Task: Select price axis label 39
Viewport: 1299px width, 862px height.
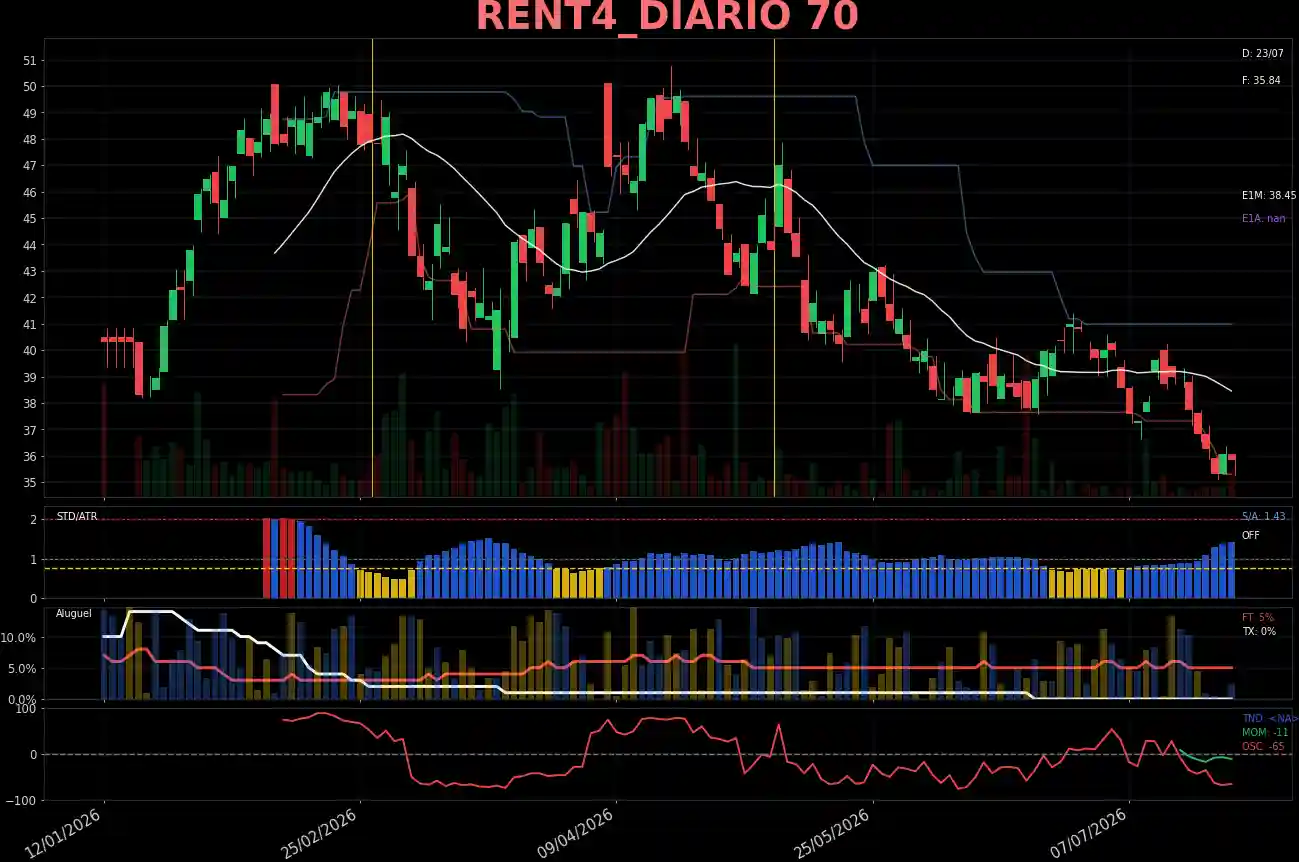Action: click(29, 378)
